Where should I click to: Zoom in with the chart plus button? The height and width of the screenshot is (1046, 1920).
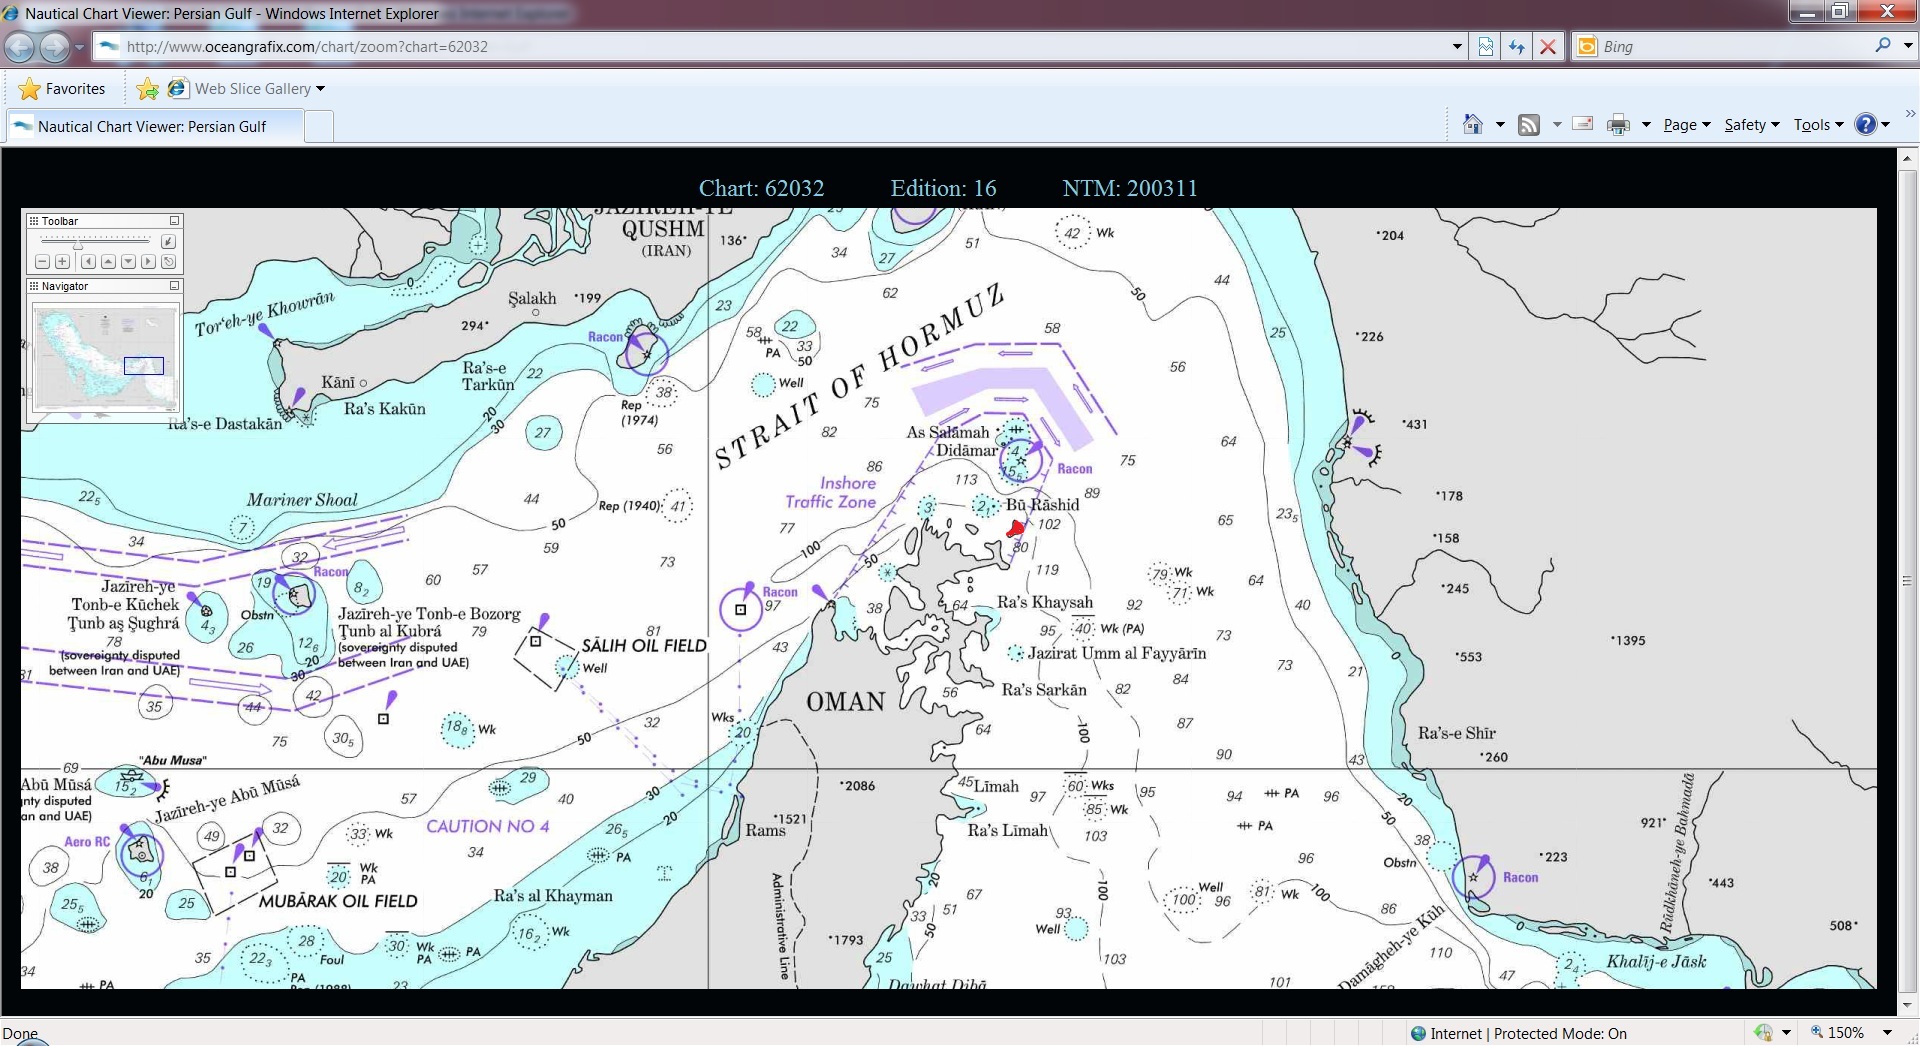(62, 261)
